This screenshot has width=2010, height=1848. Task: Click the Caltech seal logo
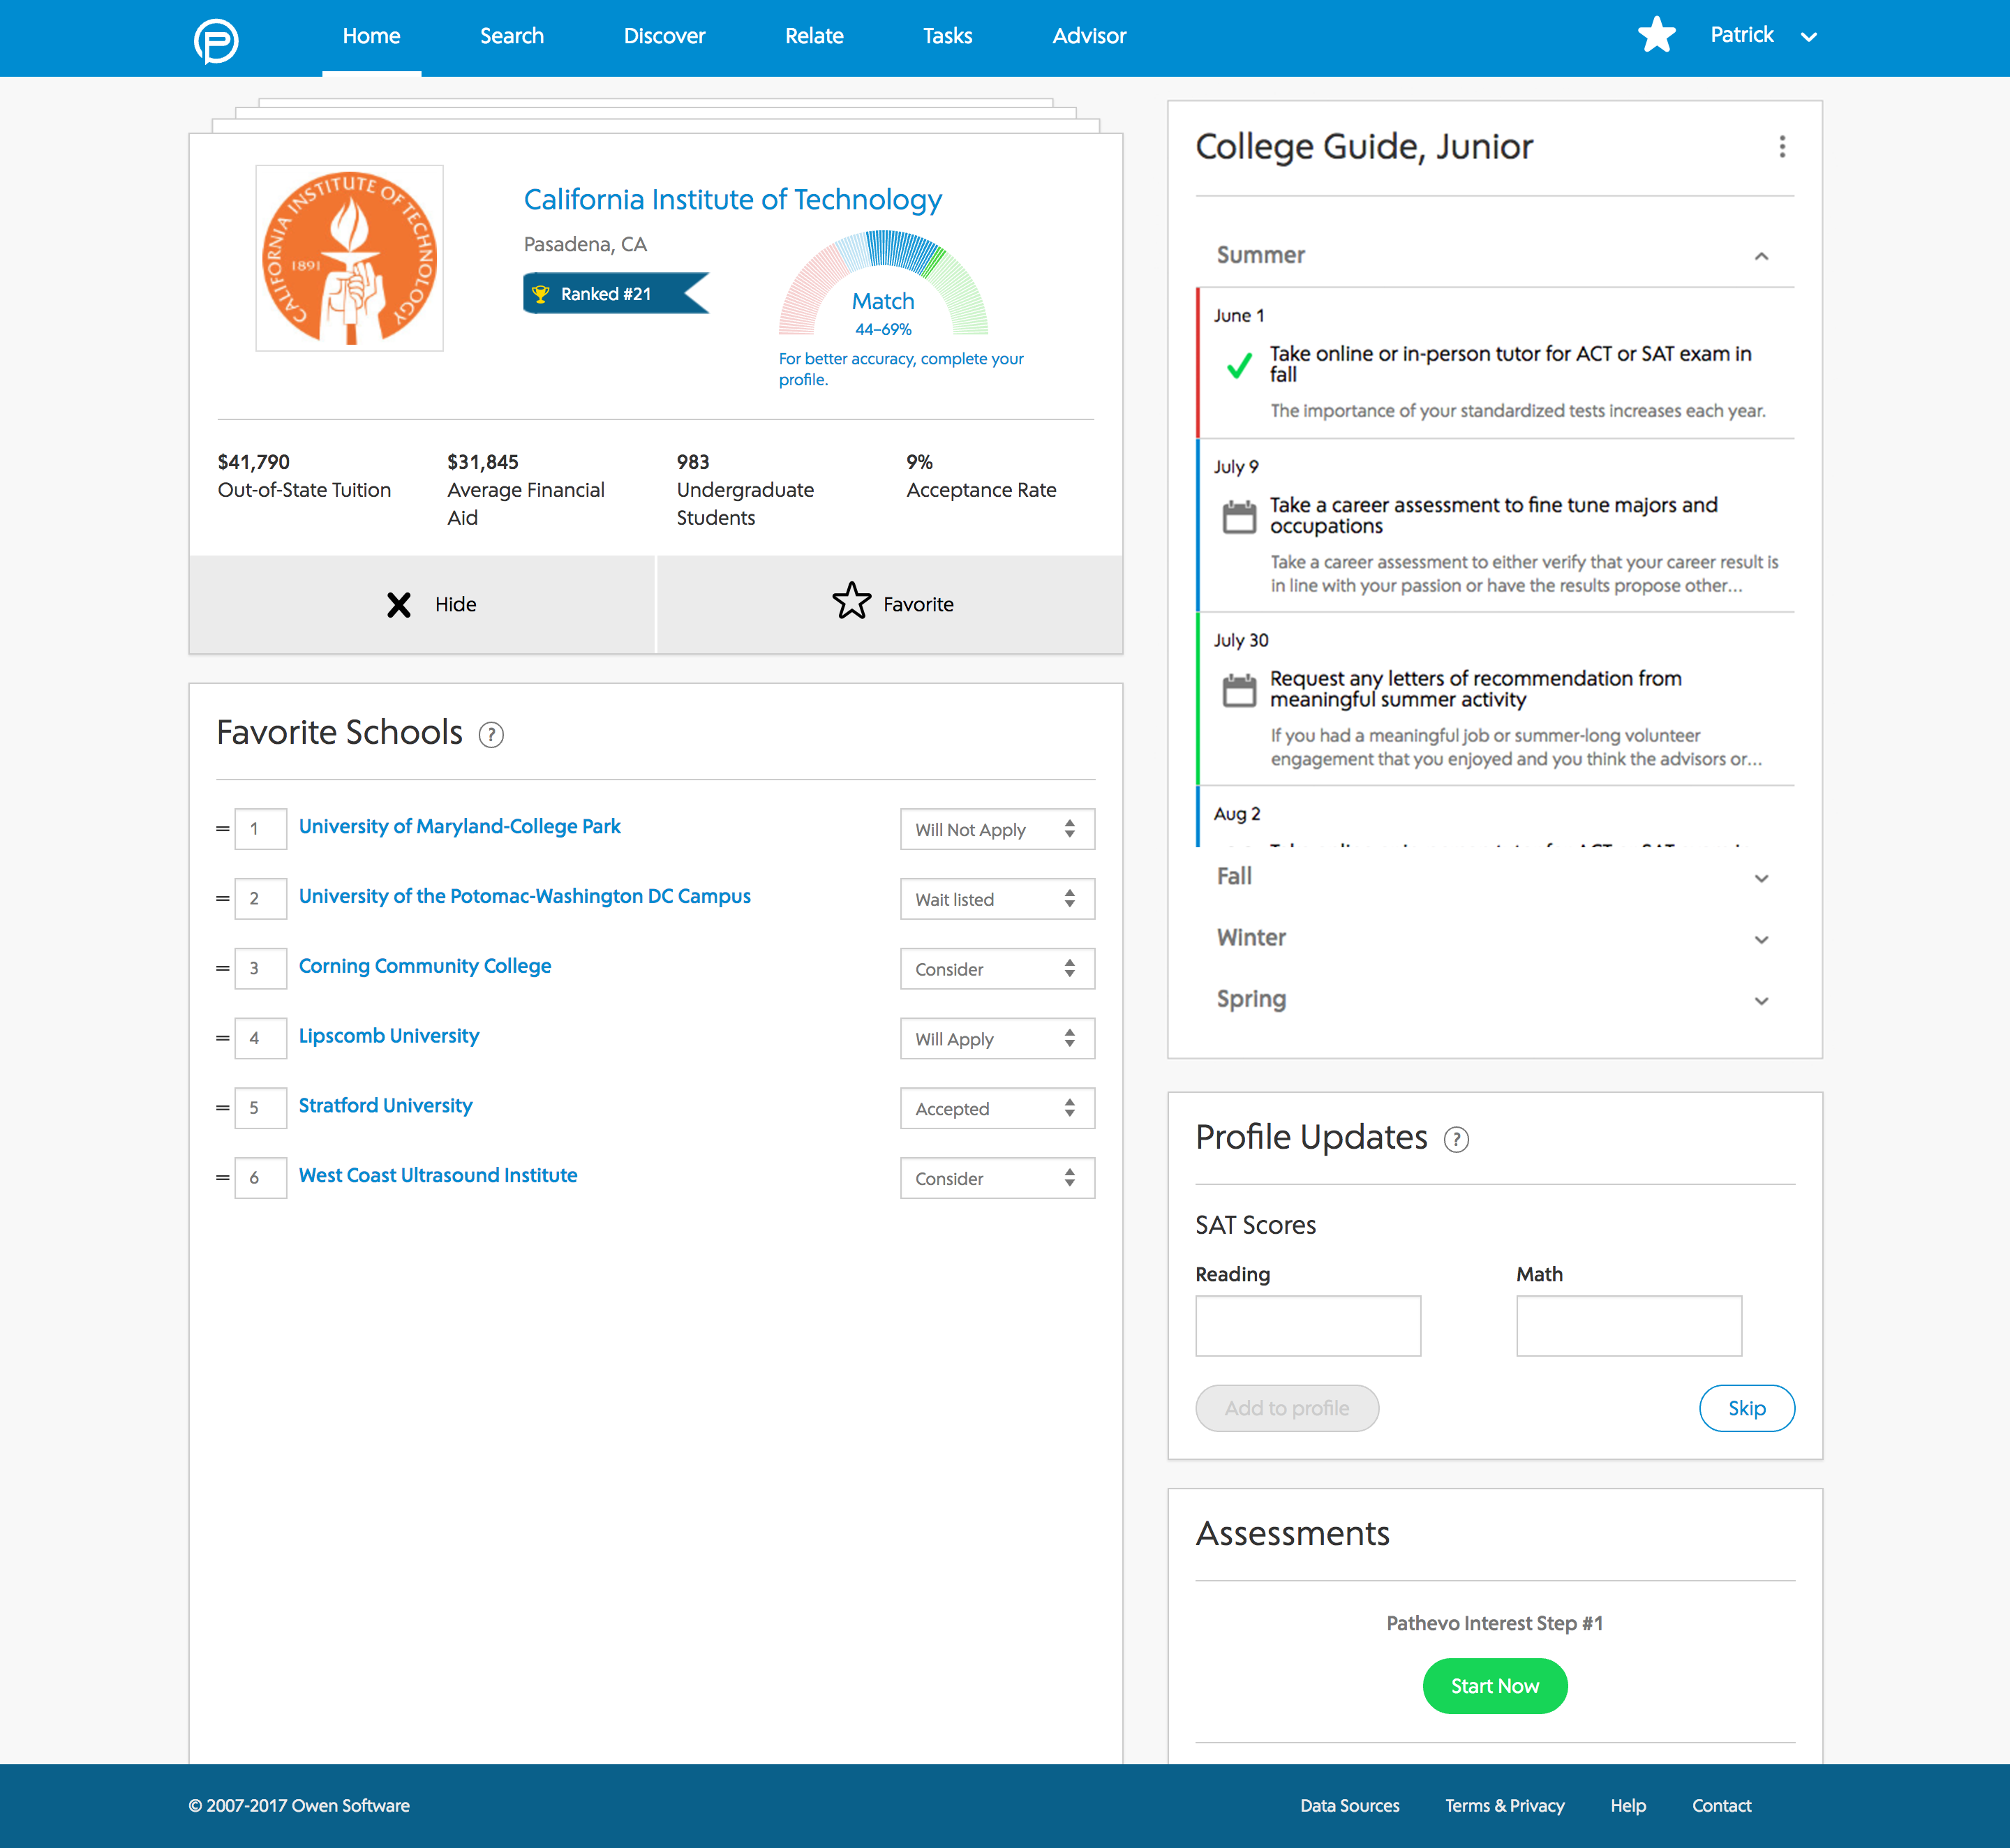click(x=349, y=258)
